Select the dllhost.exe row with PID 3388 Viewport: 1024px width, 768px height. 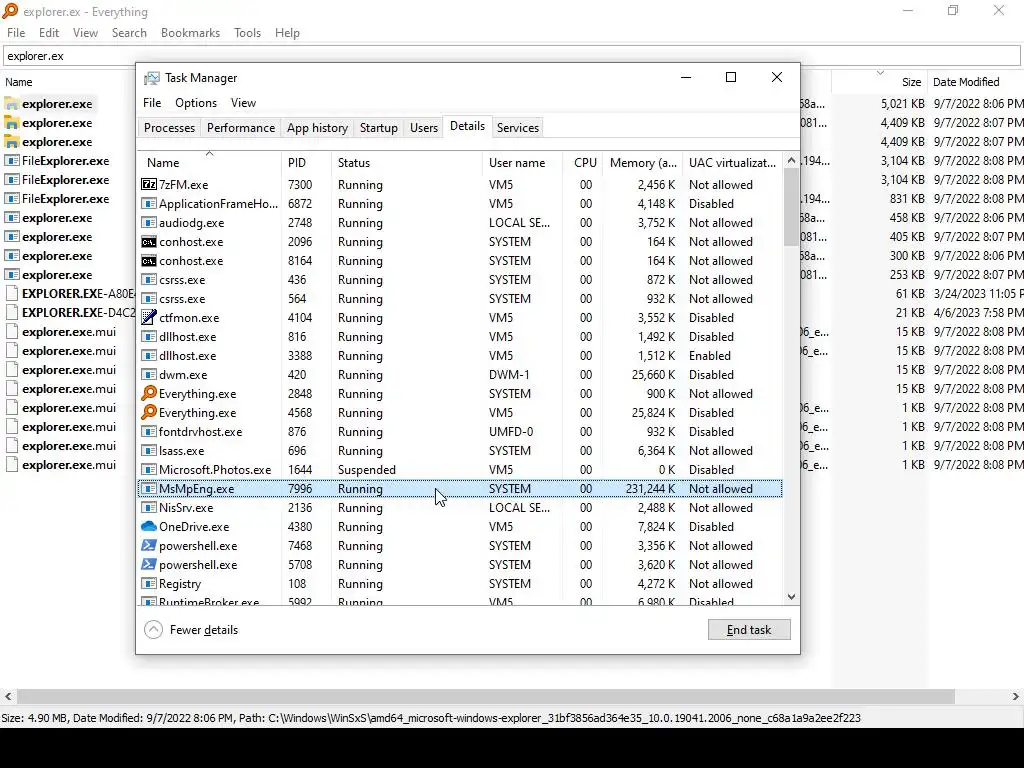tap(460, 356)
